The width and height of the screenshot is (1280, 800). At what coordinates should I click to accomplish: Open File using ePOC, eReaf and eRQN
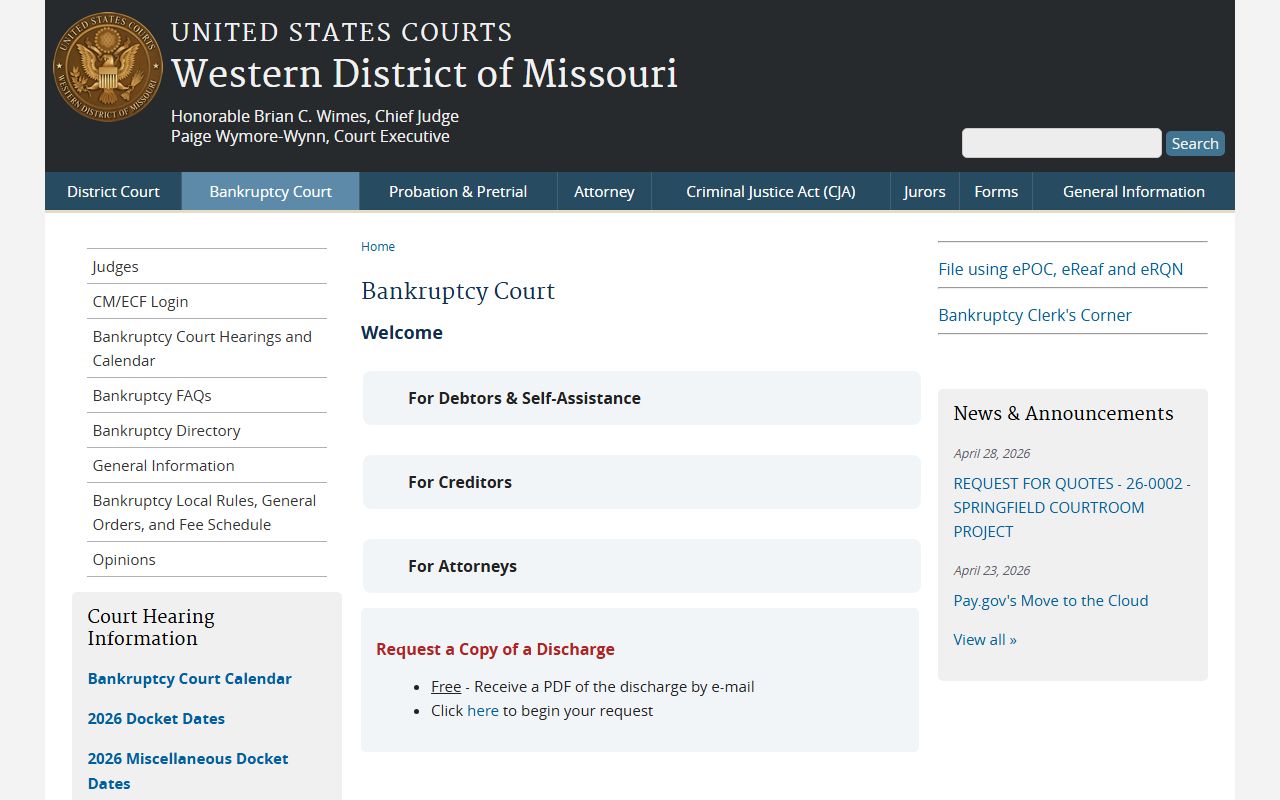pyautogui.click(x=1060, y=269)
